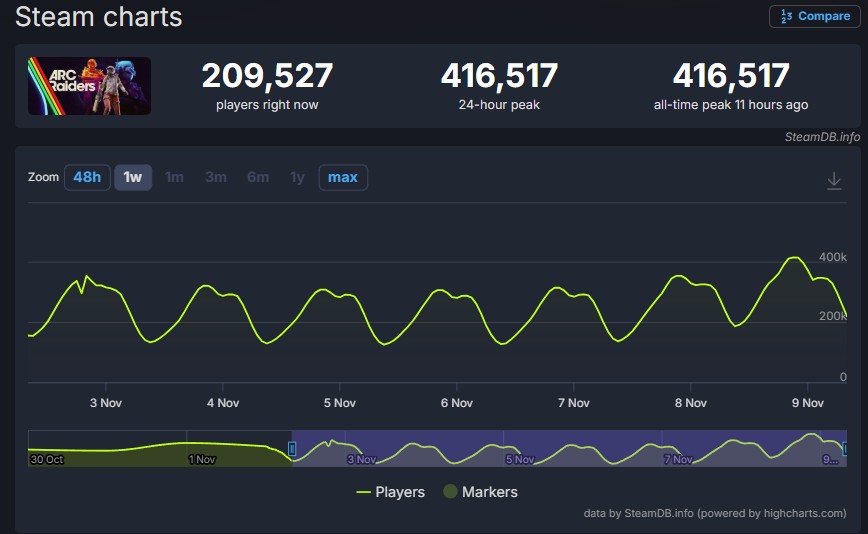This screenshot has height=534, width=868.
Task: Click the Compare button
Action: [814, 16]
